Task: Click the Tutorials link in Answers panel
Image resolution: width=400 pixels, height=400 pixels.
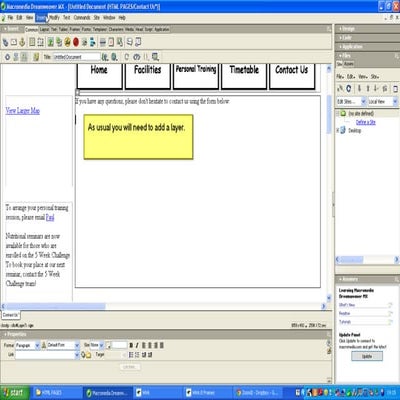Action: tap(345, 322)
